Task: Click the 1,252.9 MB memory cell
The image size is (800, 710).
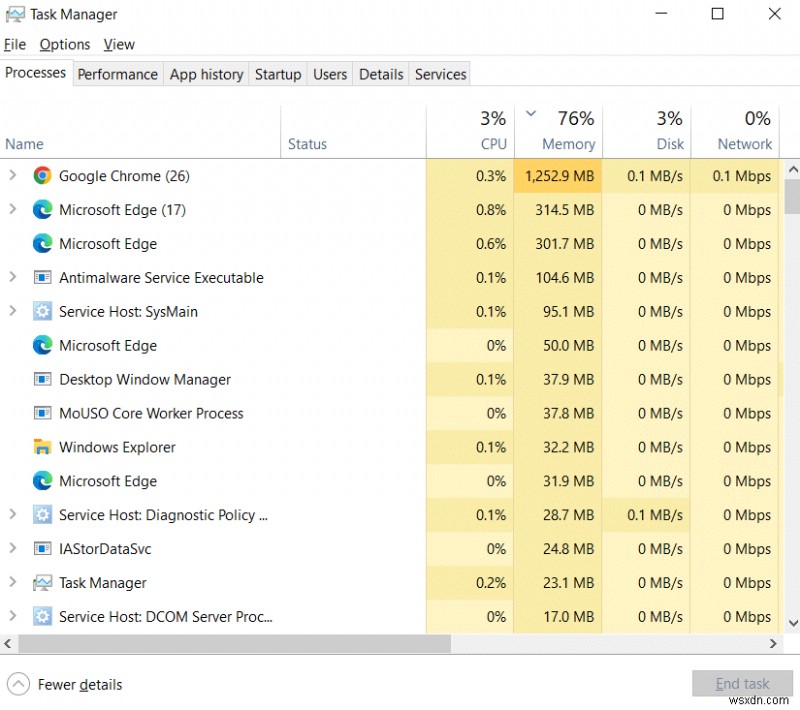Action: 558,176
